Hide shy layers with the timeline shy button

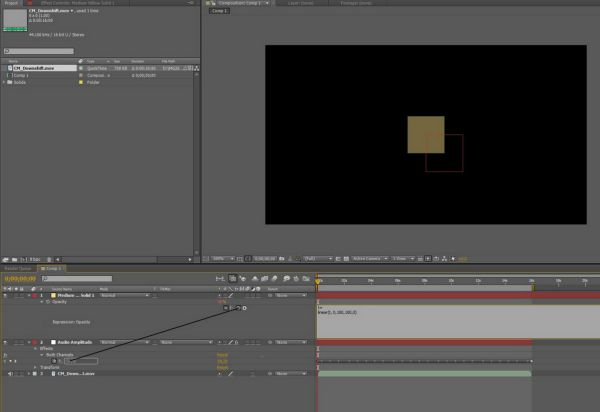pyautogui.click(x=255, y=279)
